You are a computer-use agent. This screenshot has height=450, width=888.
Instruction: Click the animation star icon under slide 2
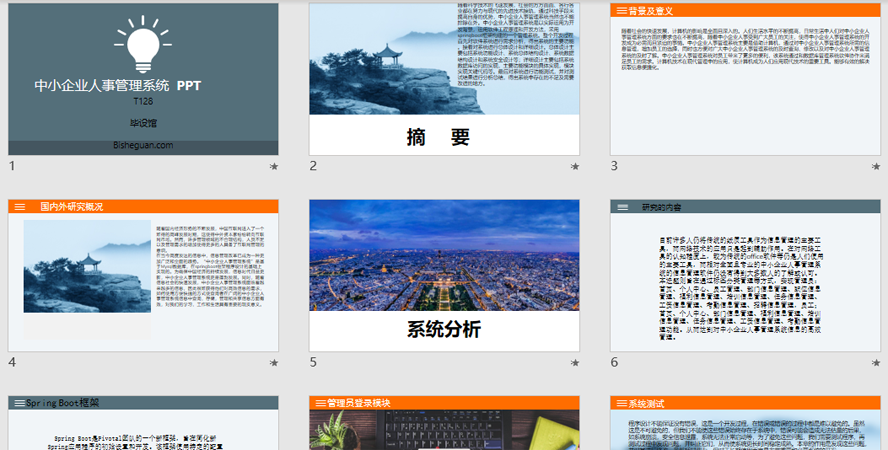(575, 167)
